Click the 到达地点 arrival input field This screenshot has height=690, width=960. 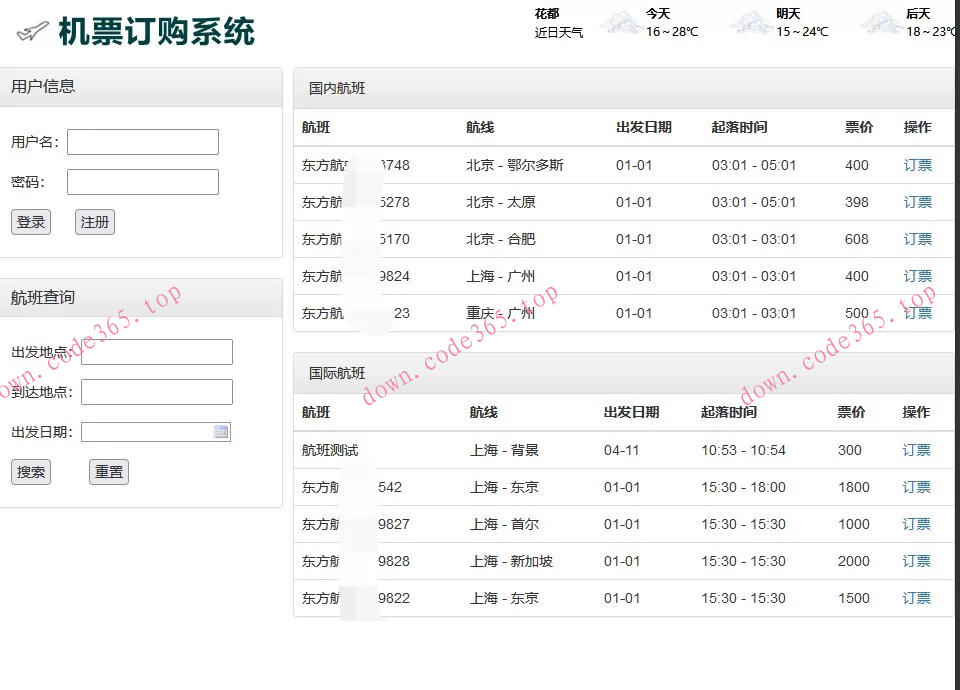click(x=156, y=391)
